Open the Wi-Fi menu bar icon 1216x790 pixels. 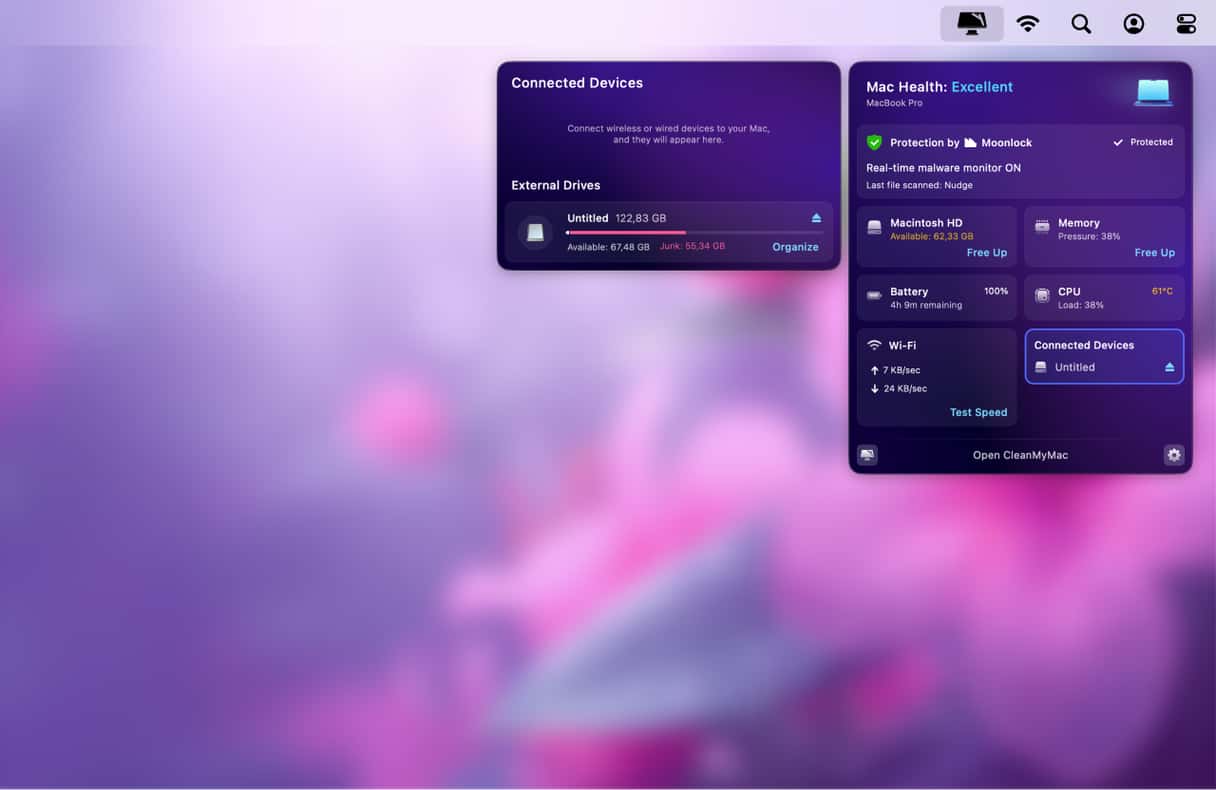[x=1027, y=24]
